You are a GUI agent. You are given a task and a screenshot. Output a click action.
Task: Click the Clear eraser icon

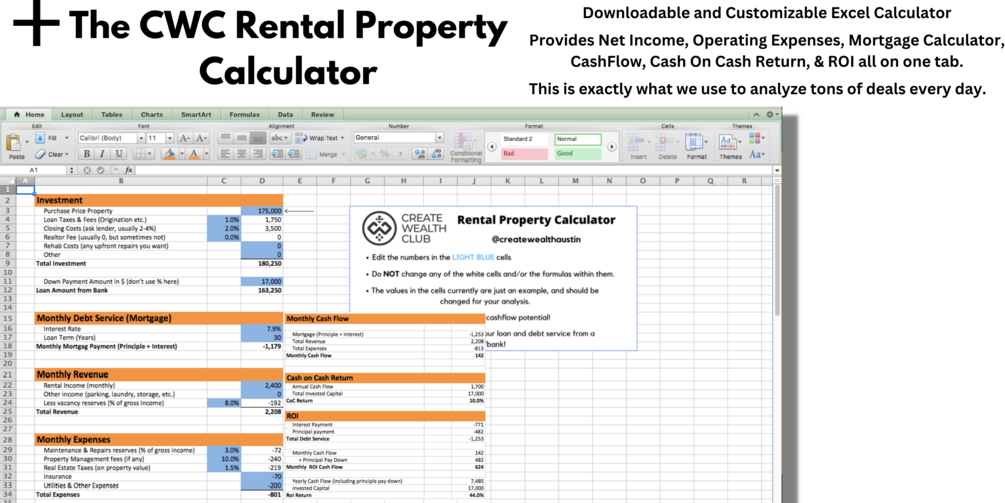click(x=40, y=154)
